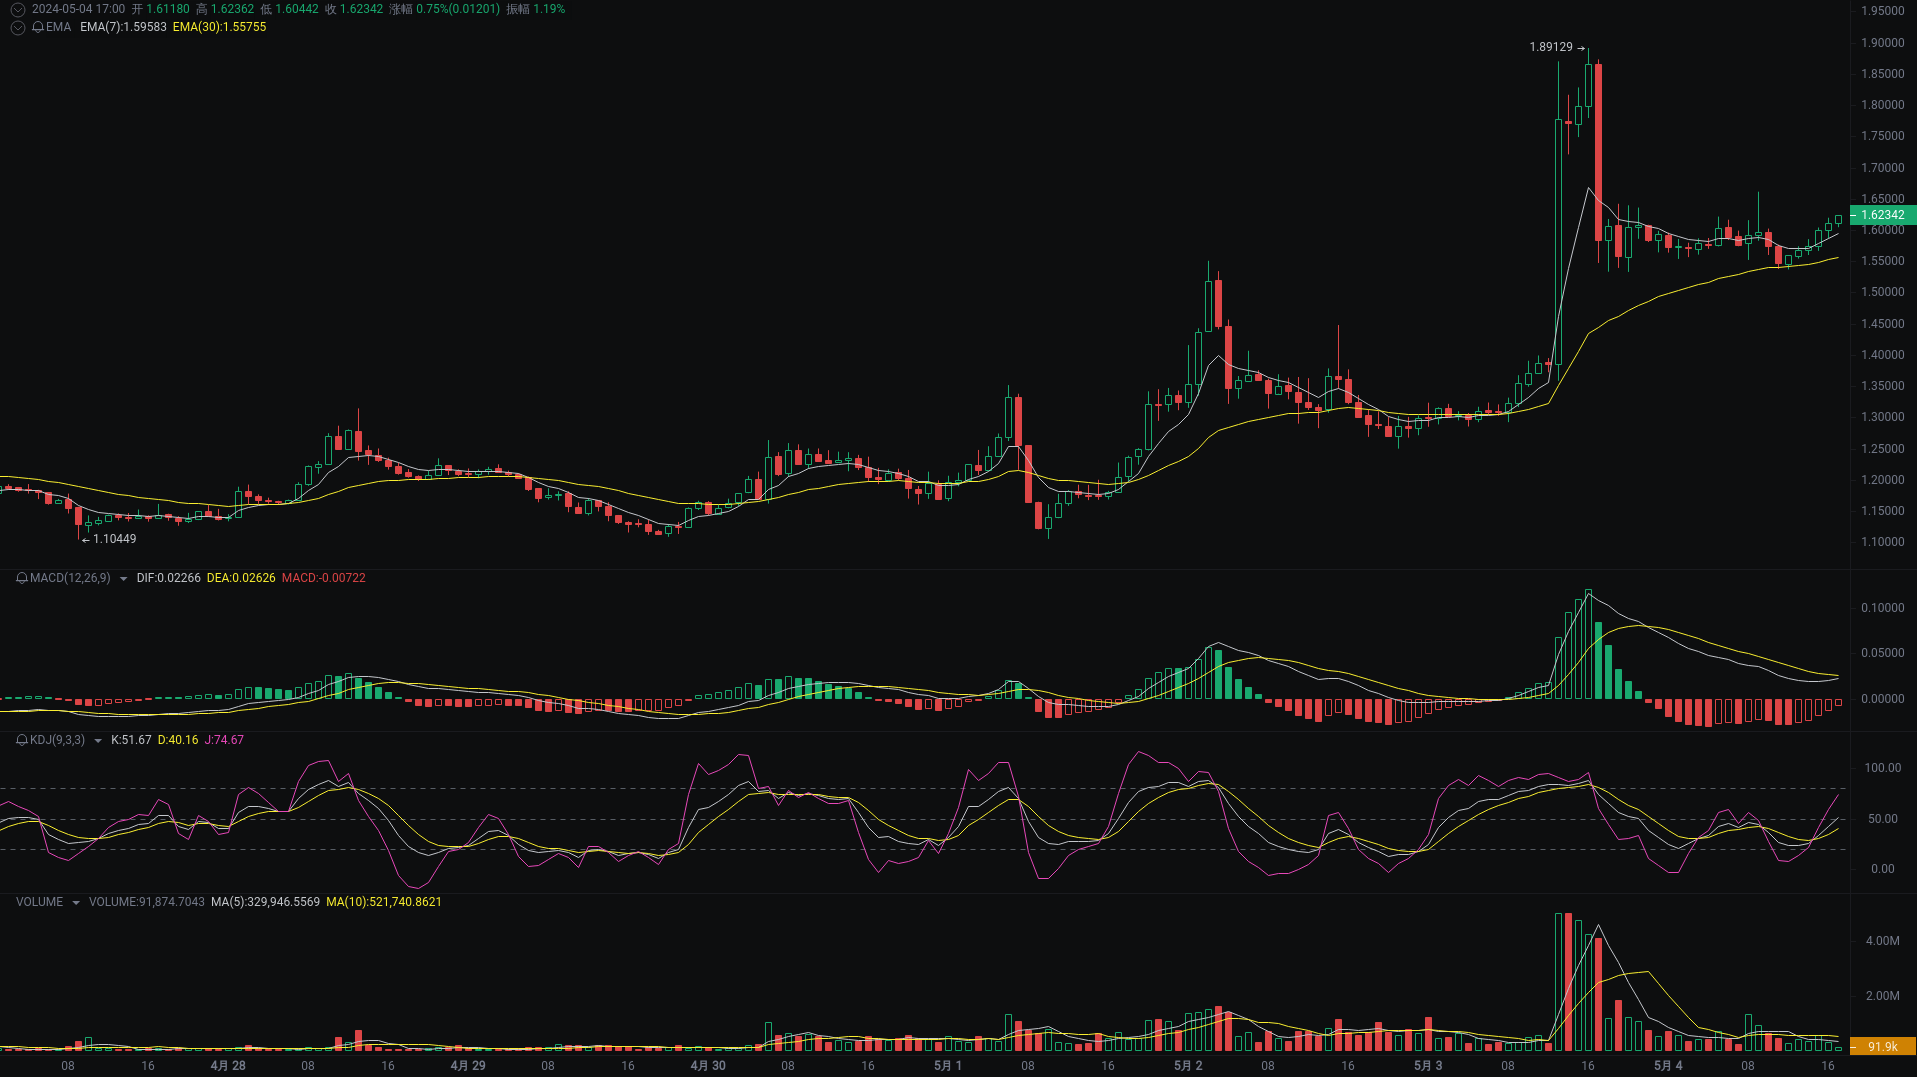
Task: Open the KDJ(9,3,3) dropdown arrow
Action: tap(98, 740)
